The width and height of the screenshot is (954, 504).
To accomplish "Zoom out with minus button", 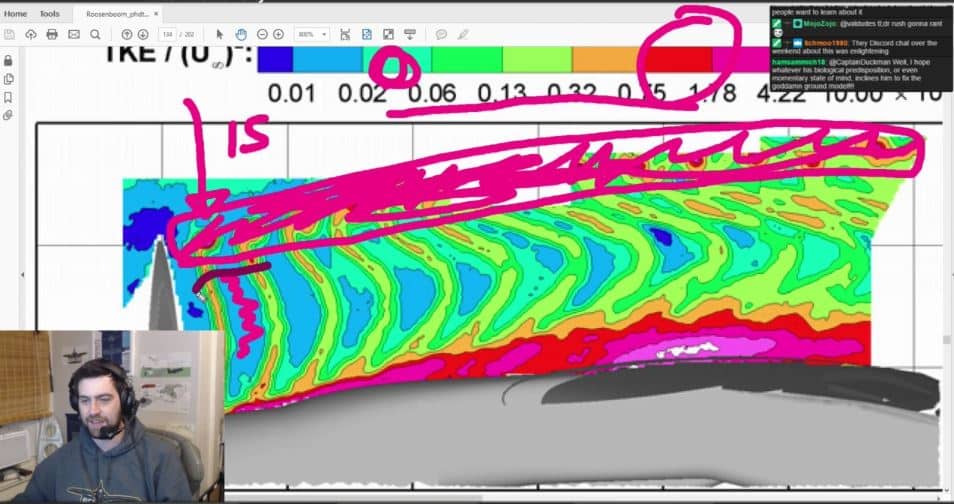I will (x=263, y=34).
